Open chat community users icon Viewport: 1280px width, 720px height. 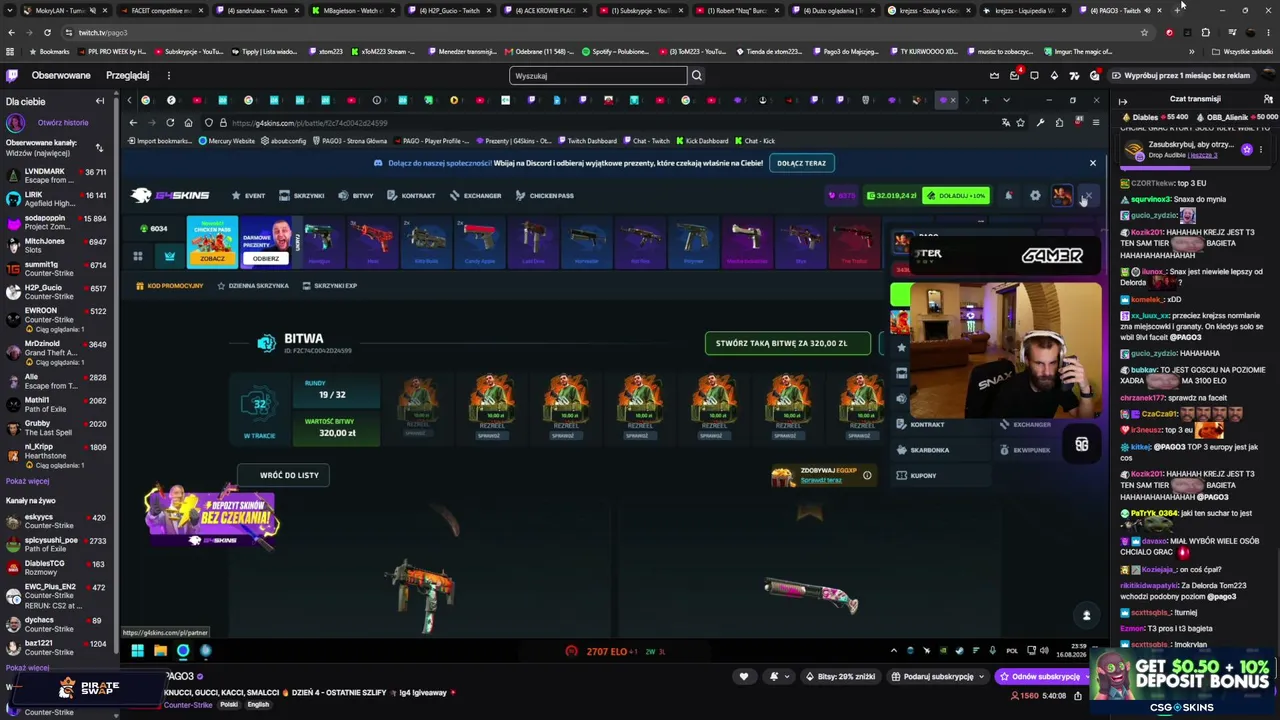(1268, 100)
